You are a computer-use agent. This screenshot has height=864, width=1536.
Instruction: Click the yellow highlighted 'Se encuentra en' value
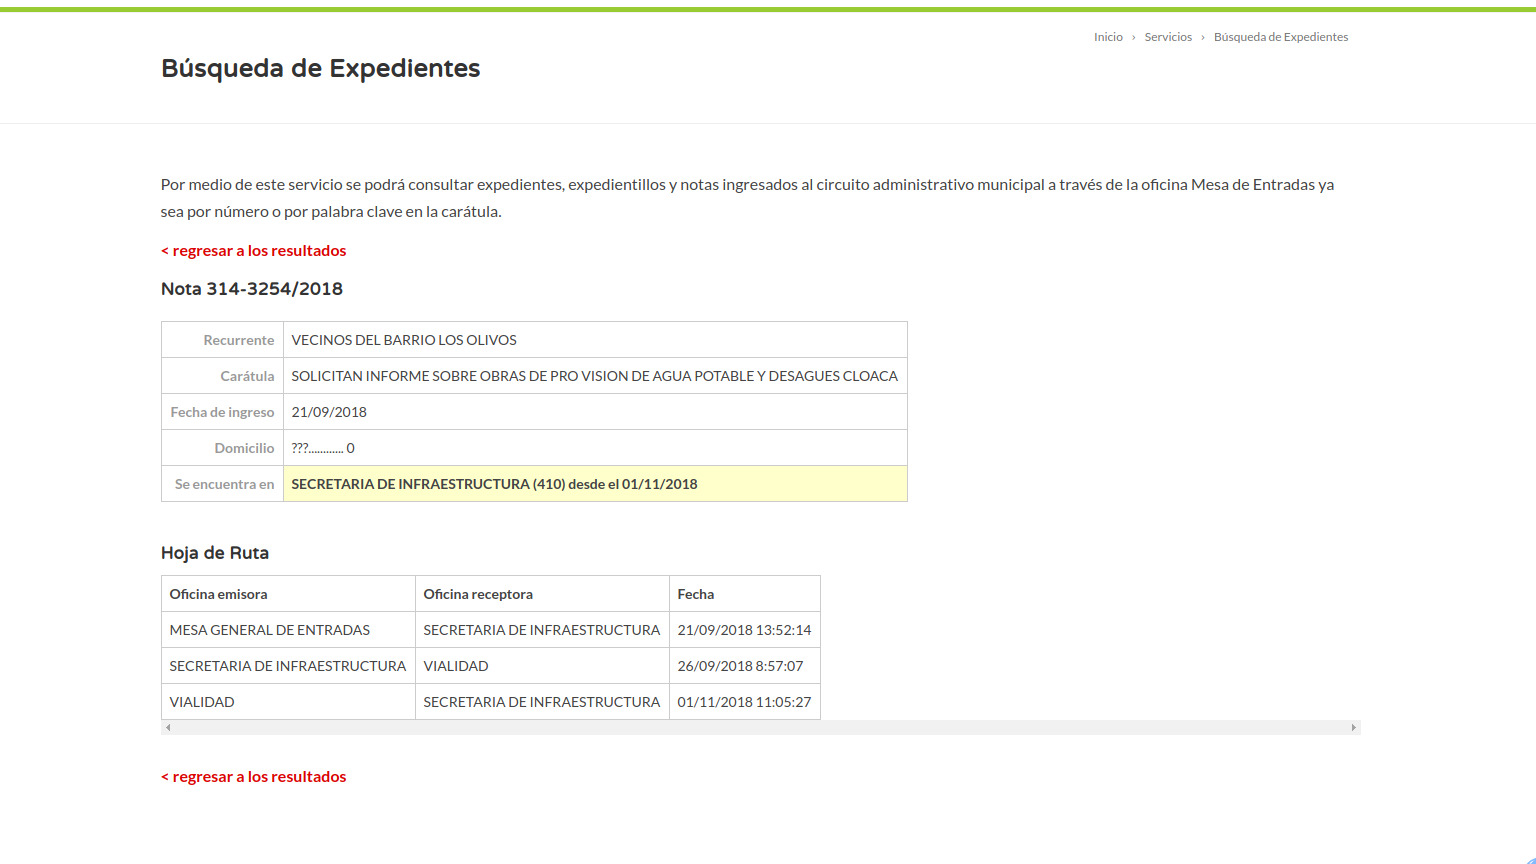point(494,484)
